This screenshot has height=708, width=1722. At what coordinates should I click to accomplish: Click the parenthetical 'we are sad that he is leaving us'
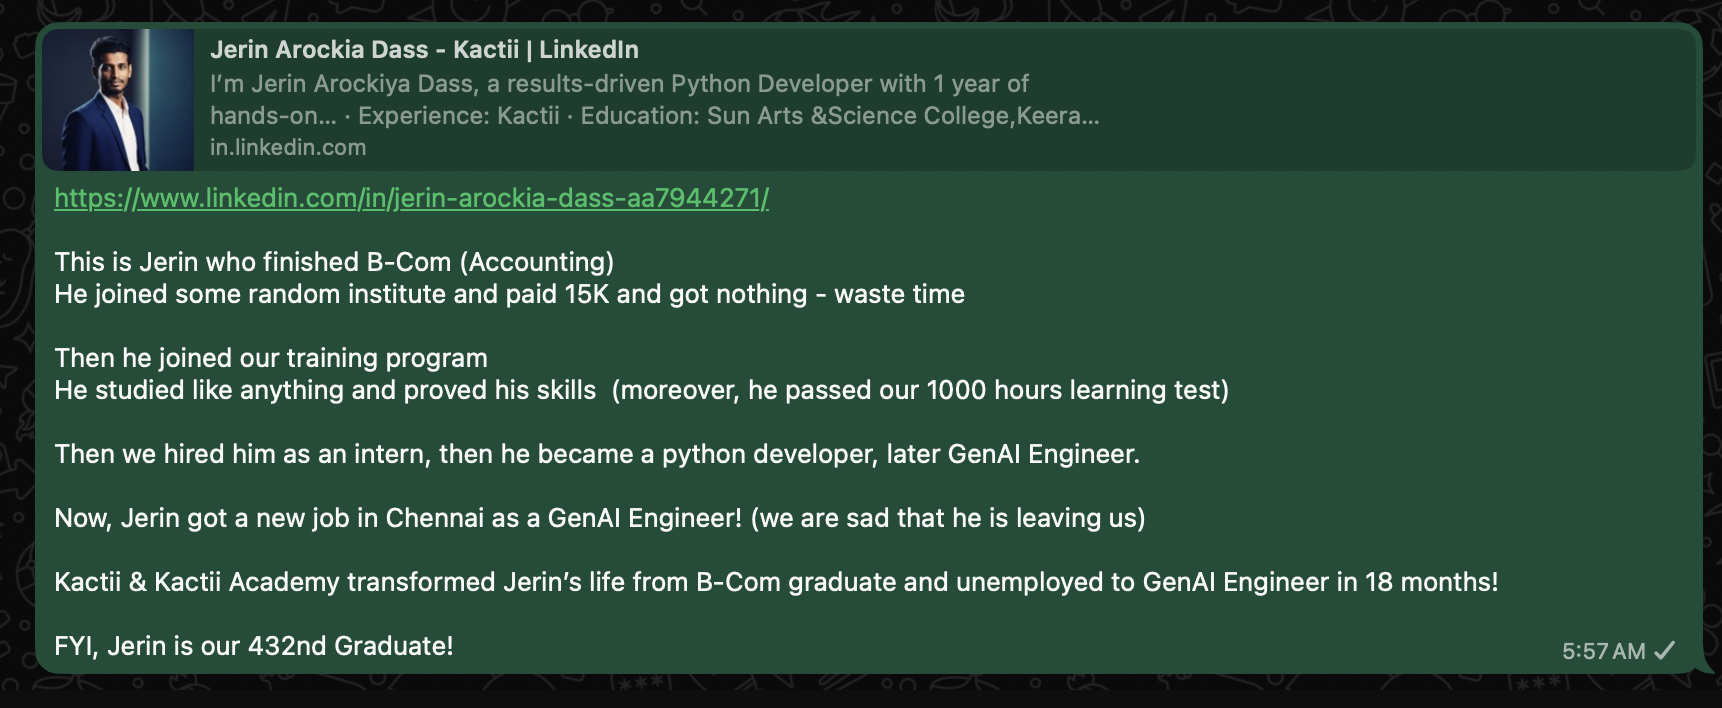point(947,518)
